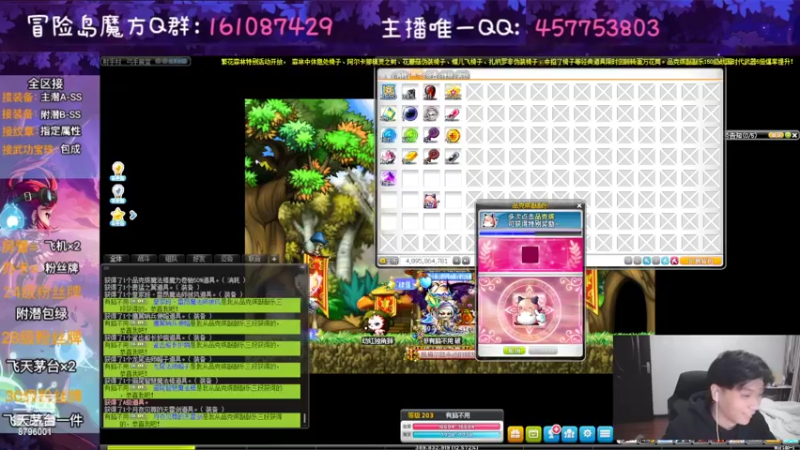The image size is (800, 450).
Task: Click the blue MP bar in status panel
Action: [x=456, y=435]
